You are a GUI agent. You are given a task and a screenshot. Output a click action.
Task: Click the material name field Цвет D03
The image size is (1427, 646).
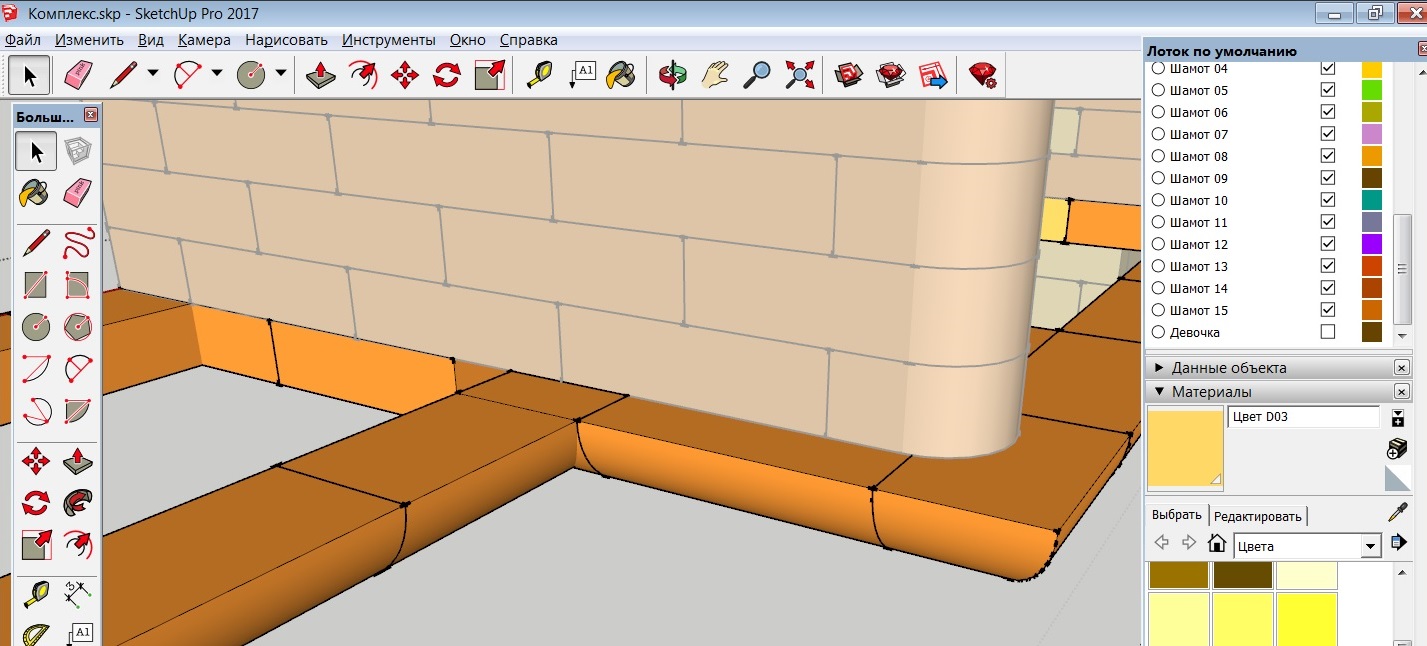[1302, 417]
